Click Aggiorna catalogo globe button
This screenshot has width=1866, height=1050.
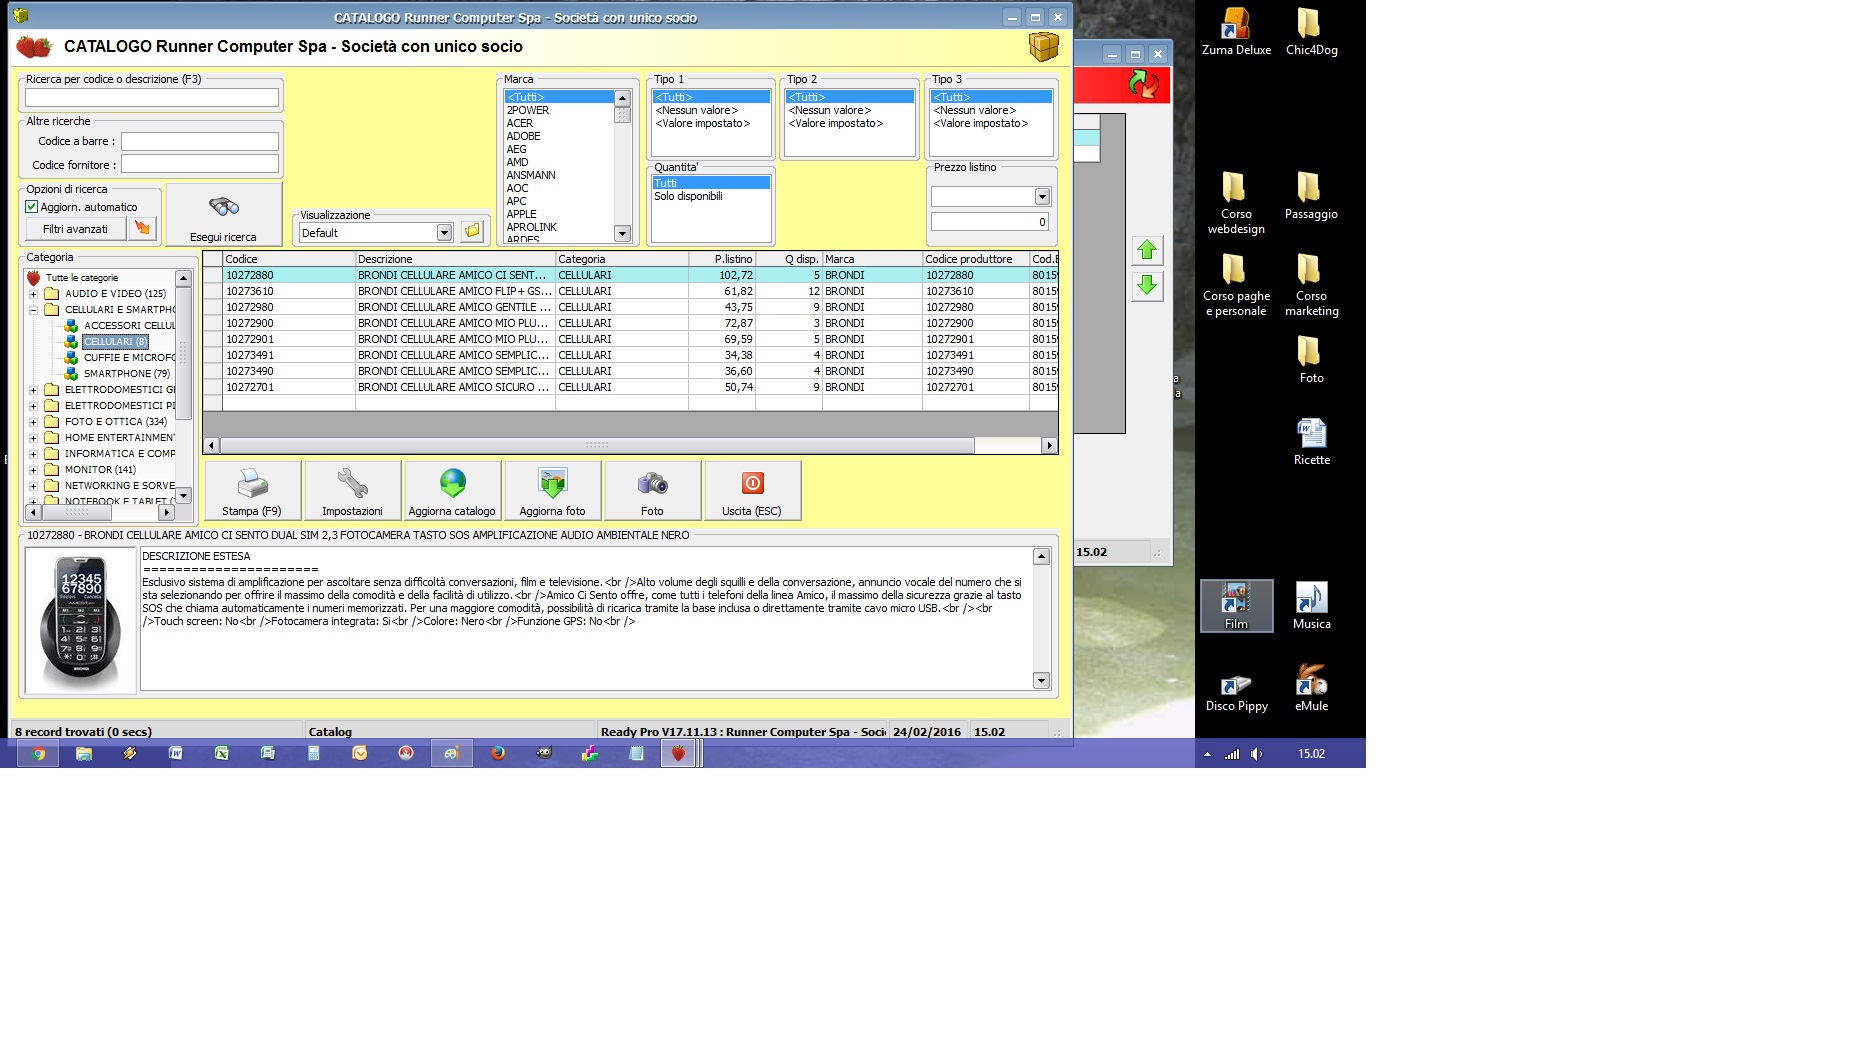click(452, 490)
